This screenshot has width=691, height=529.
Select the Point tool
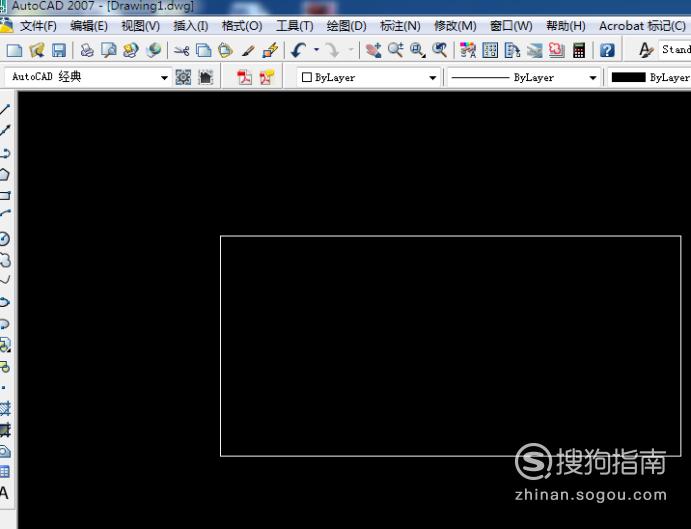[4, 388]
